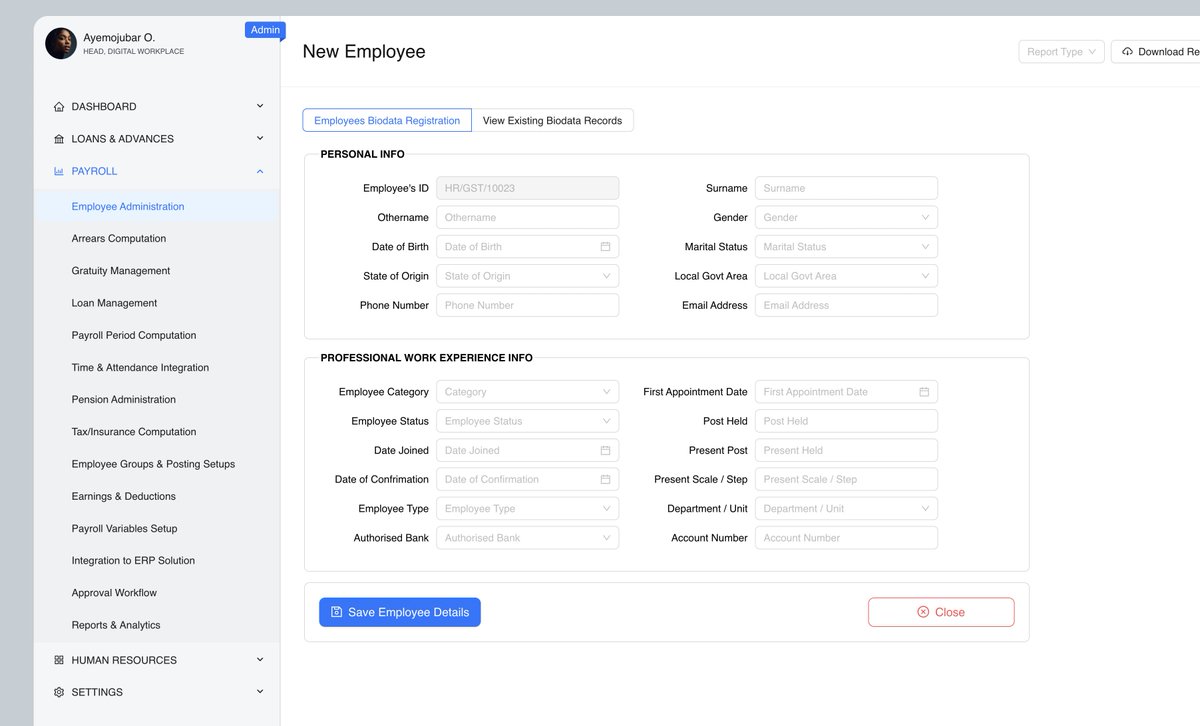Open the Marital Status dropdown
This screenshot has width=1200, height=726.
[846, 247]
